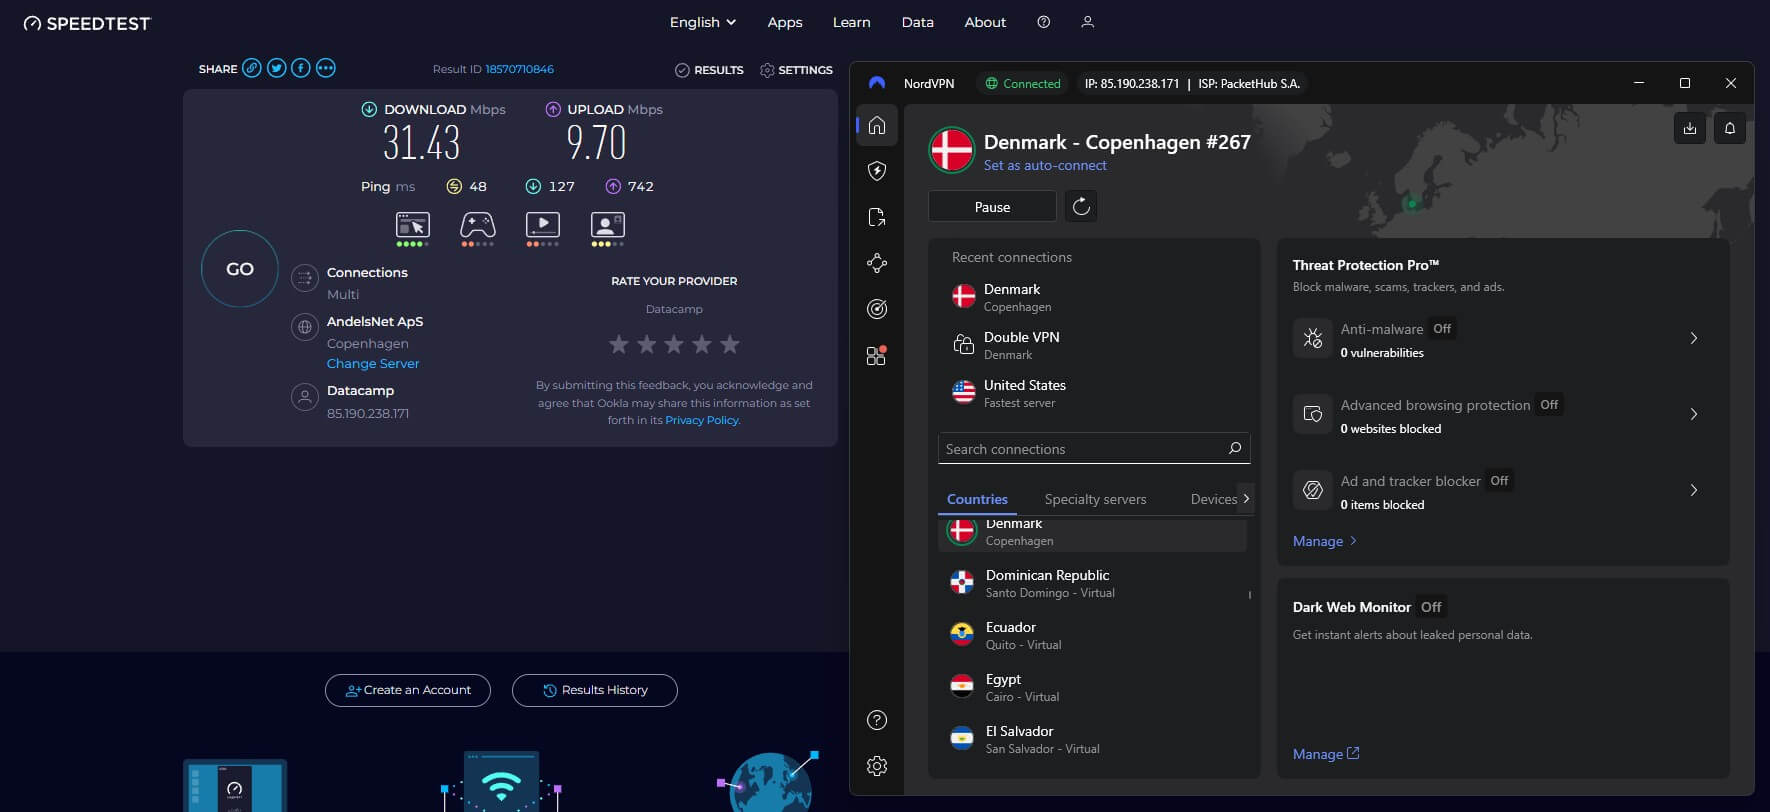
Task: Open file share sidebar icon in NordVPN
Action: pos(877,217)
